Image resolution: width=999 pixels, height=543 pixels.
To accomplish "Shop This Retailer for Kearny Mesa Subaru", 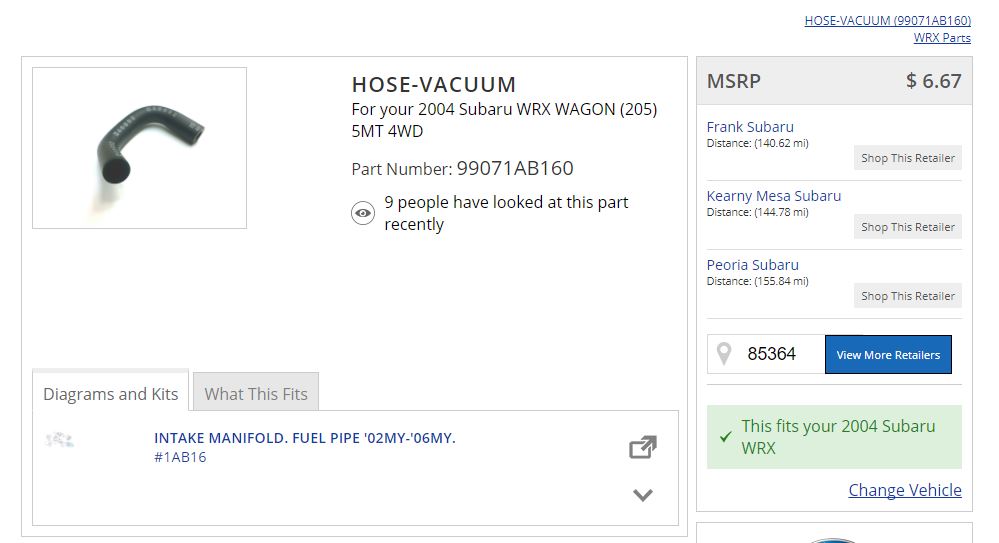I will click(908, 227).
